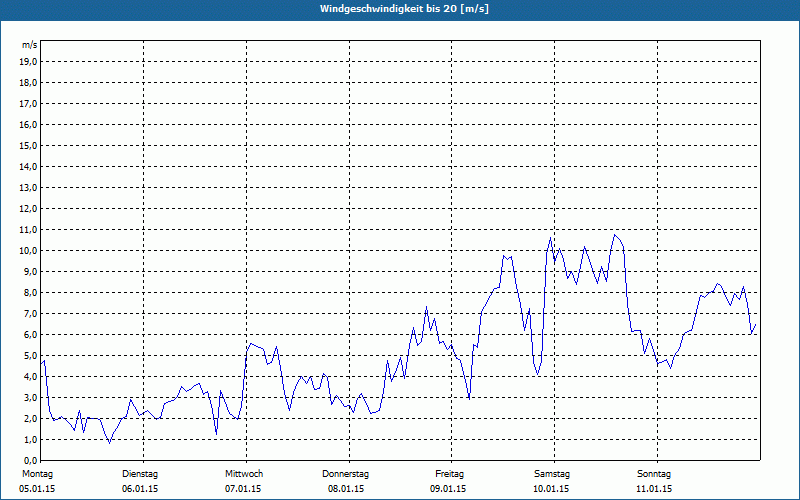Select the 11,0 y-axis label

tap(28, 230)
